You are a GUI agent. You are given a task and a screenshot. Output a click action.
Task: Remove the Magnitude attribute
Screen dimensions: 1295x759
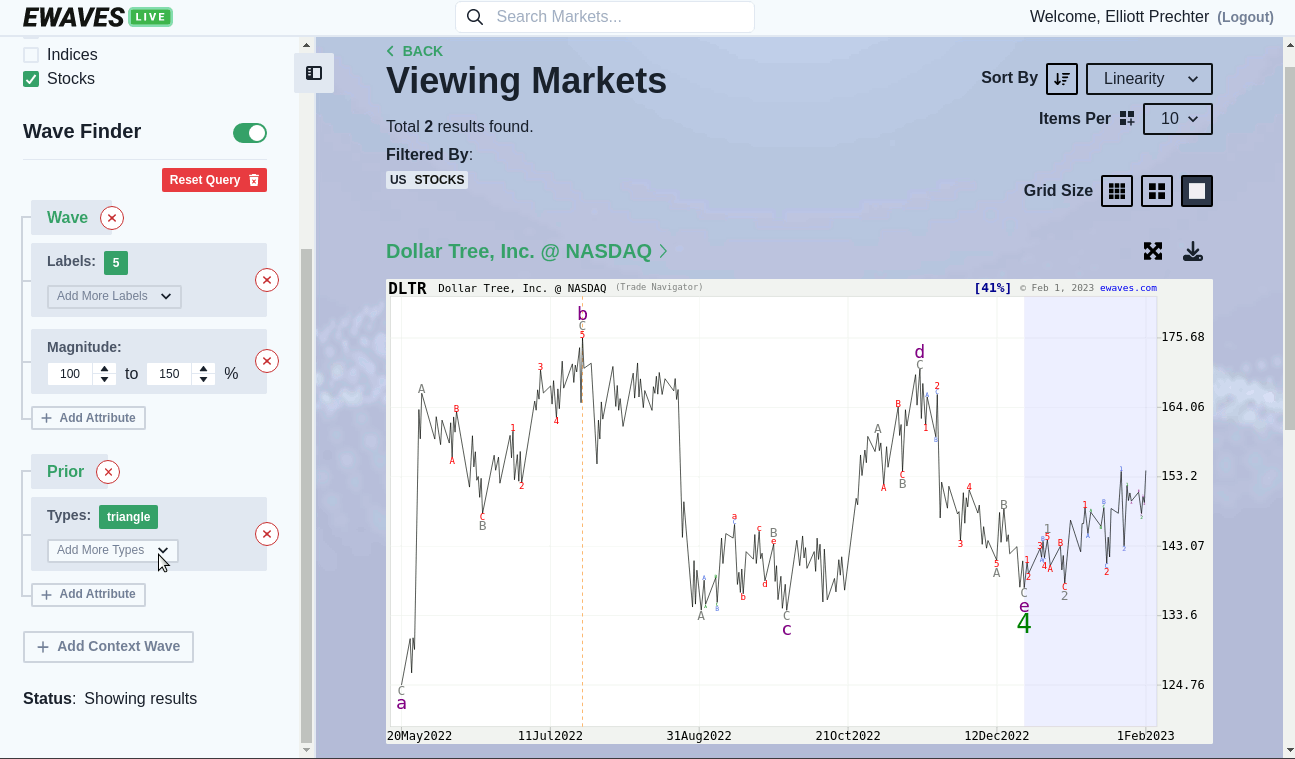[267, 361]
